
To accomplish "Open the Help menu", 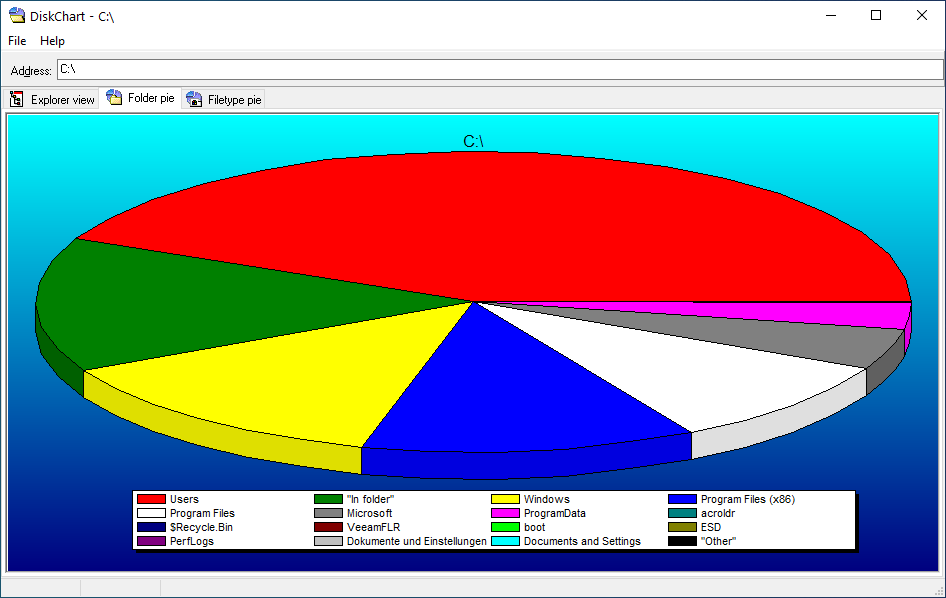I will click(52, 40).
